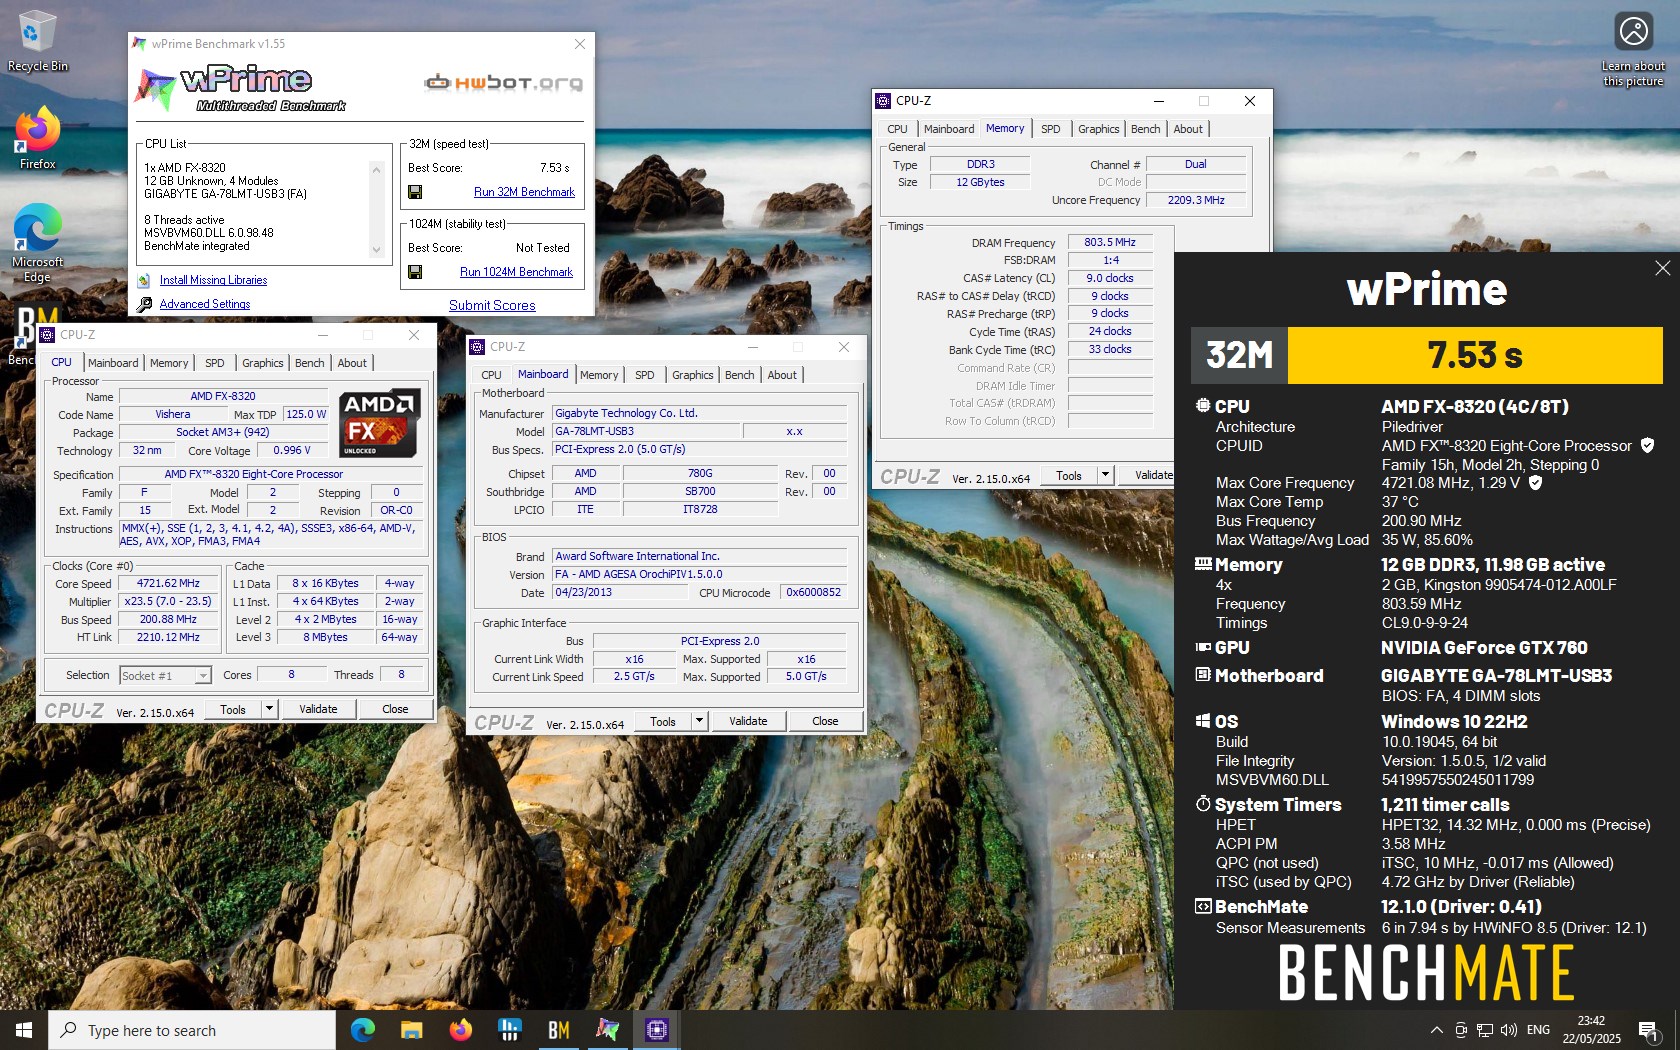Select the Graphics tab in Memory window
The width and height of the screenshot is (1680, 1050).
point(1099,129)
